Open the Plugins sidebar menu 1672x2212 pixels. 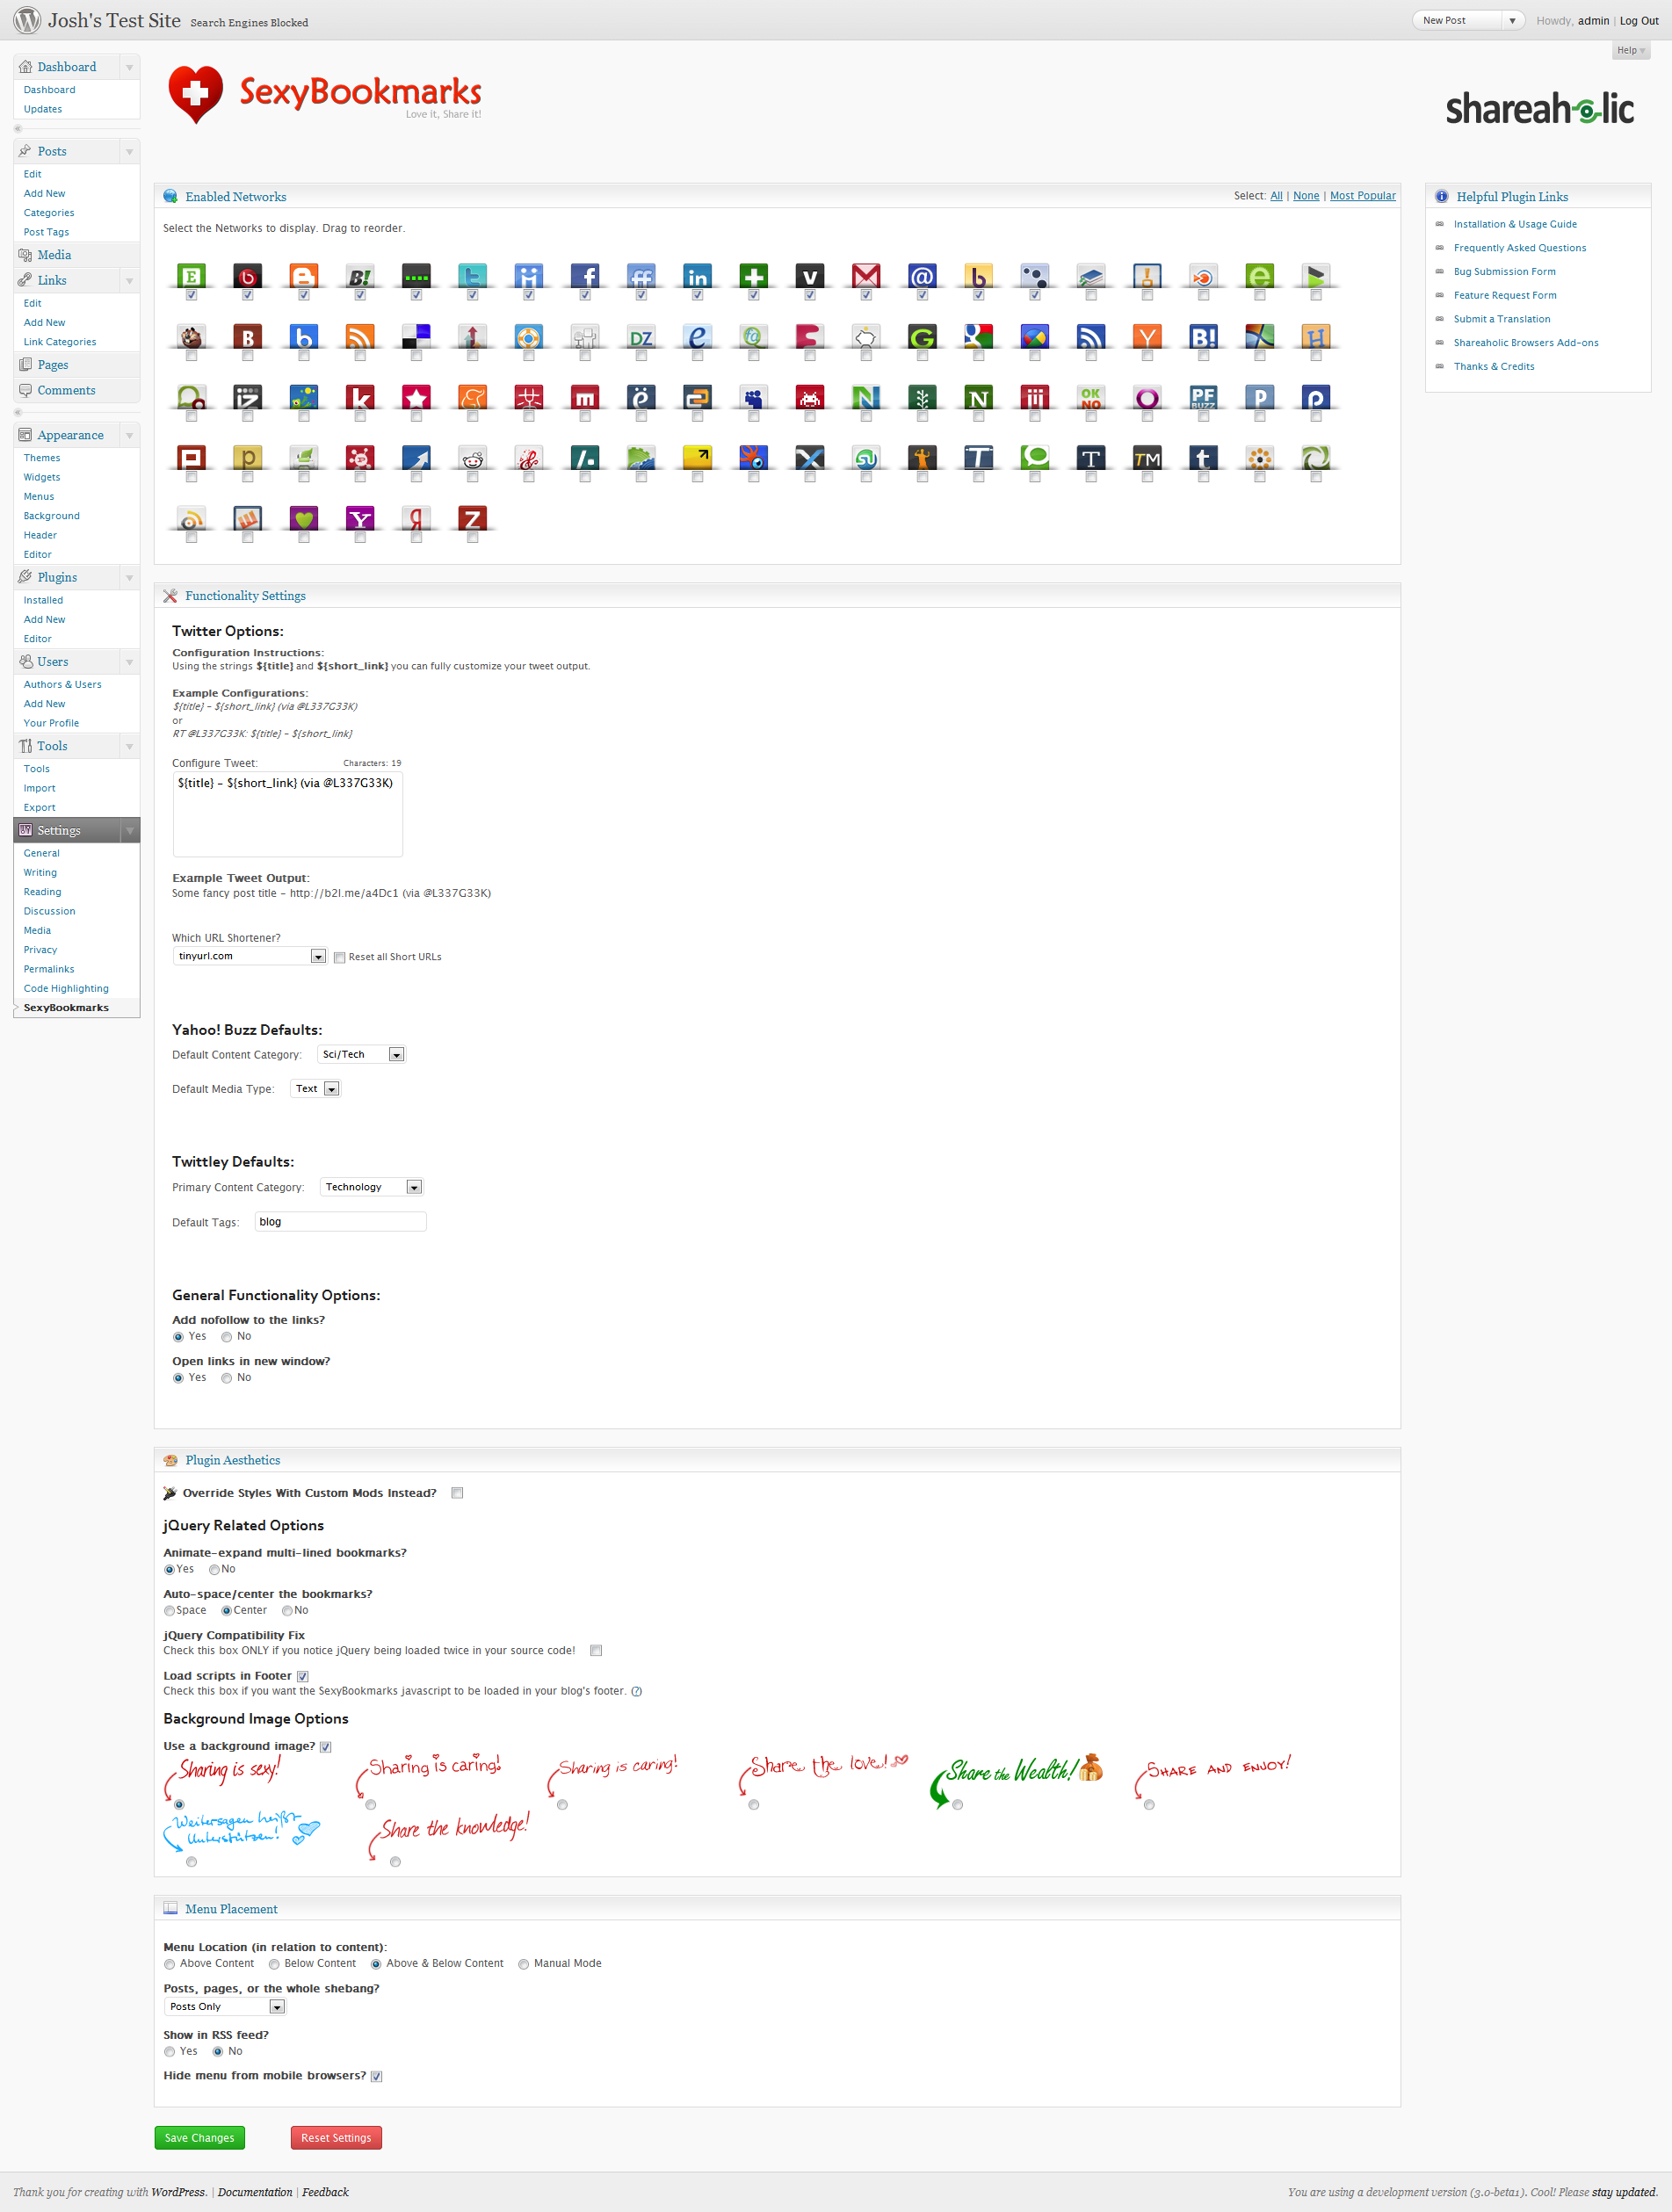[57, 577]
